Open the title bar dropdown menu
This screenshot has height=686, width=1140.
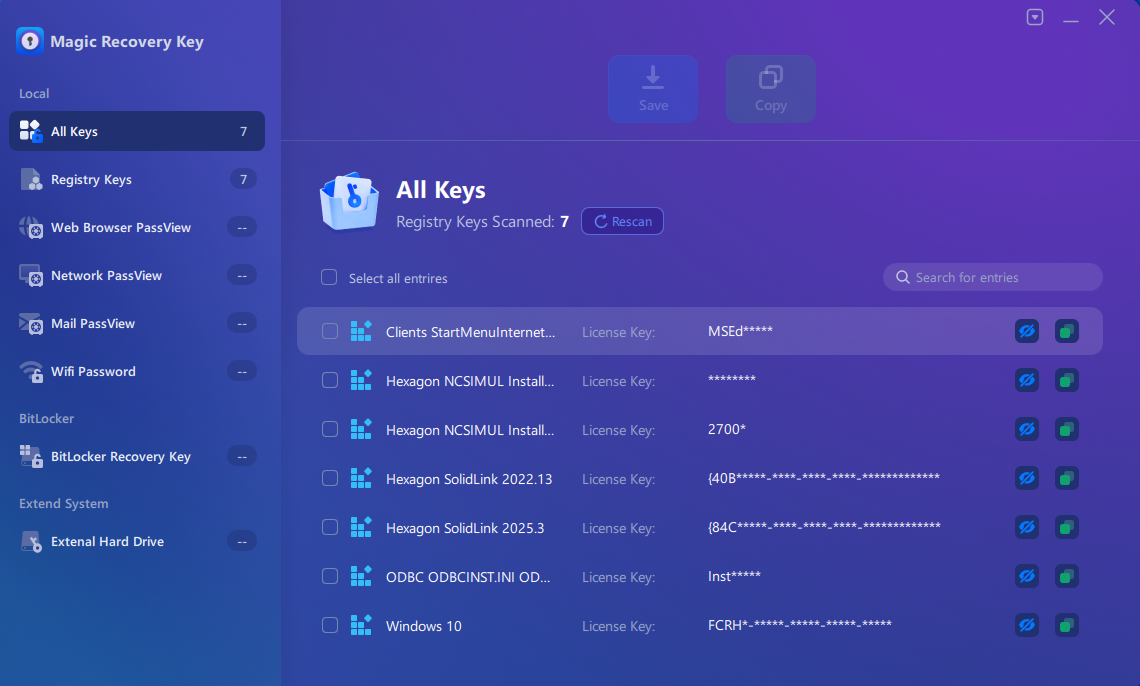coord(1035,17)
